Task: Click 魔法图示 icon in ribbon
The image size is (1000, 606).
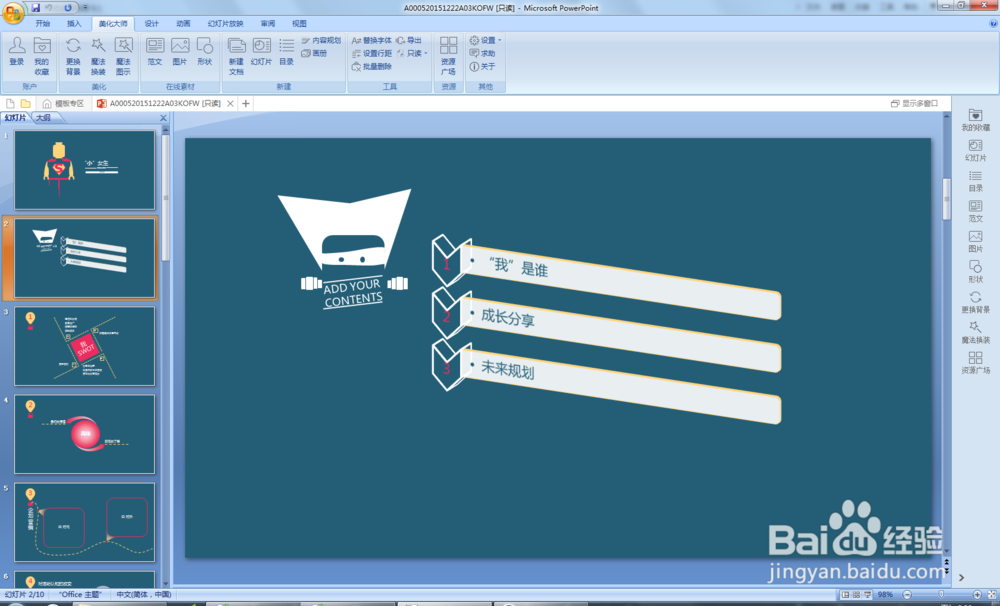Action: coord(123,55)
